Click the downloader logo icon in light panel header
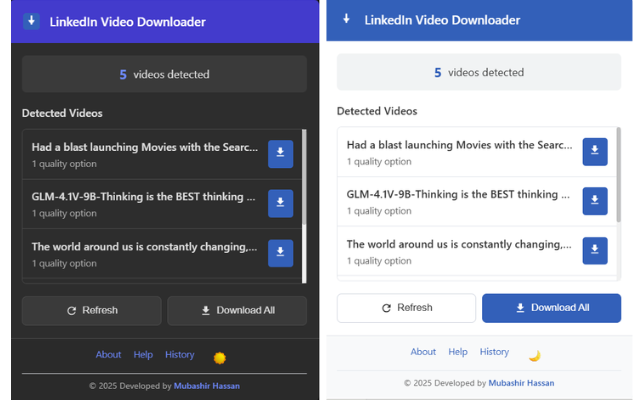This screenshot has height=400, width=640. coord(346,19)
